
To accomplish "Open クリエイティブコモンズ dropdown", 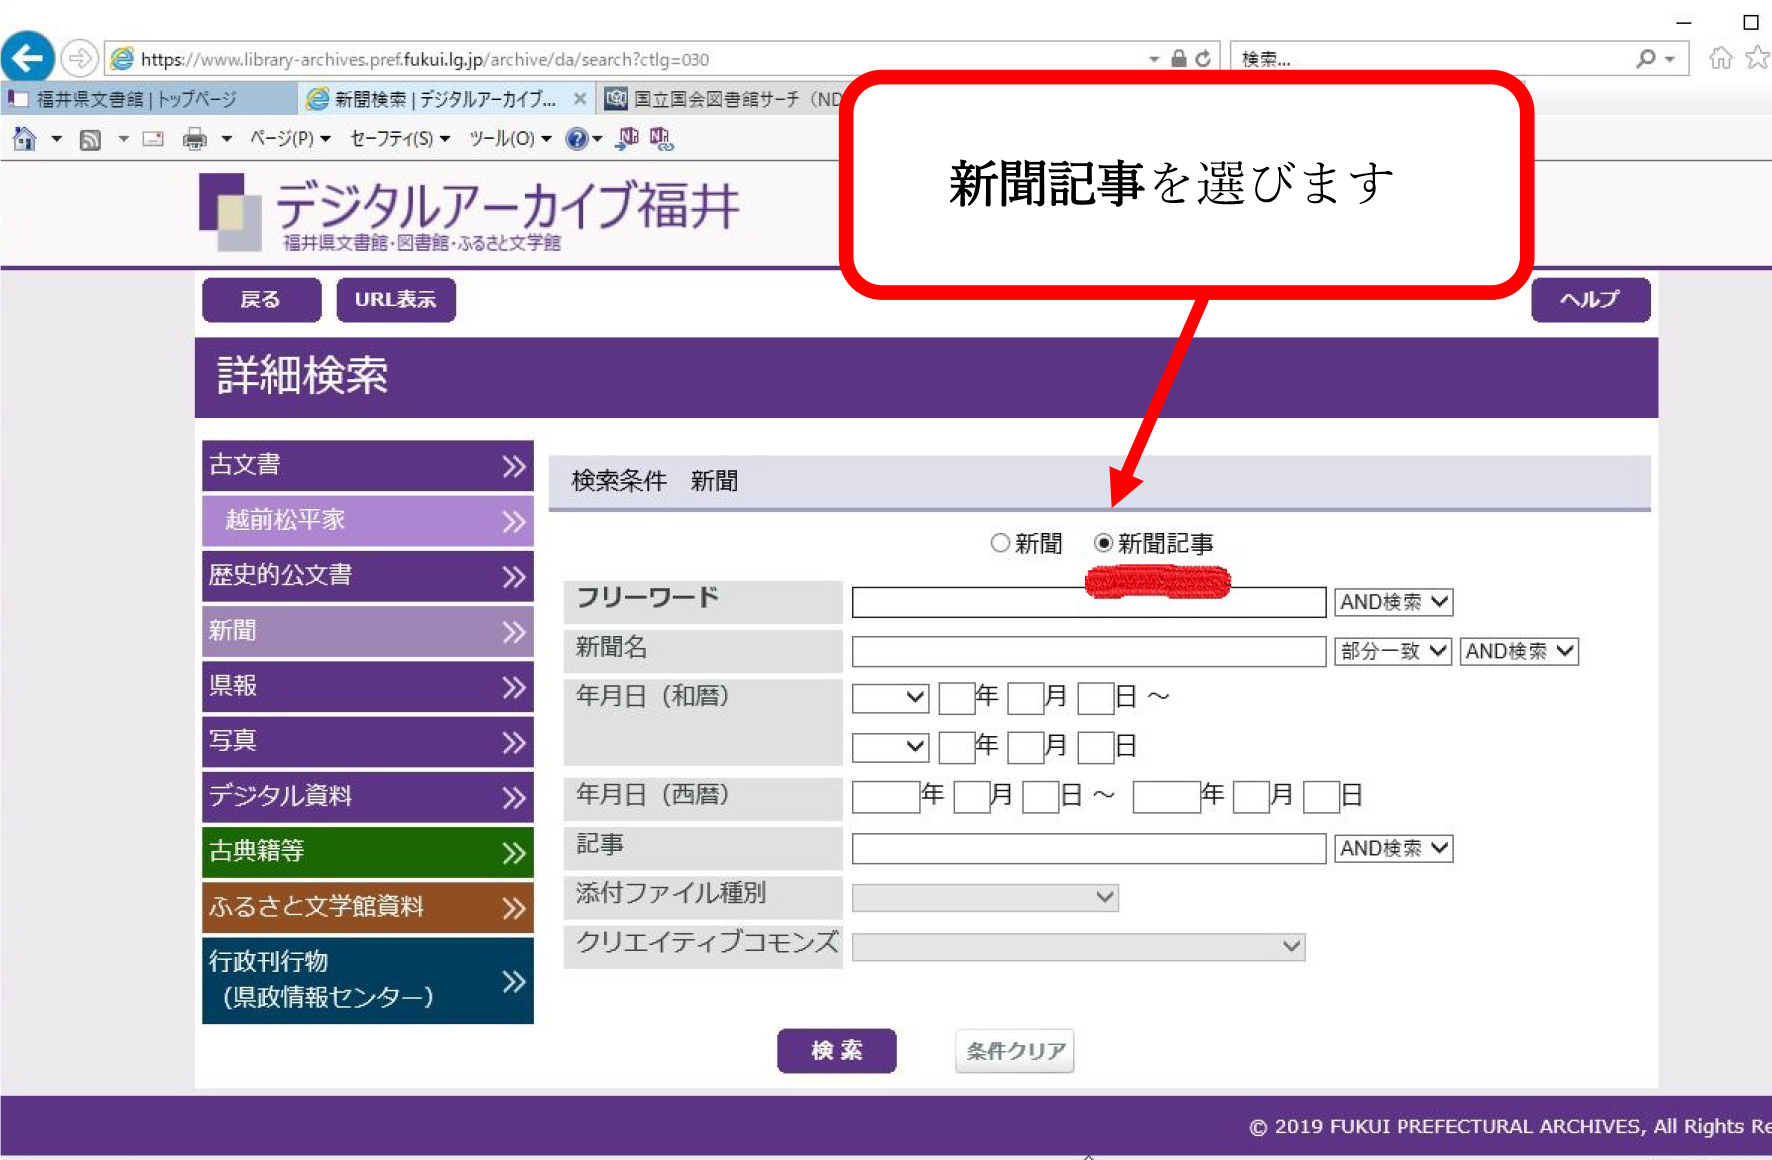I will tap(1078, 946).
